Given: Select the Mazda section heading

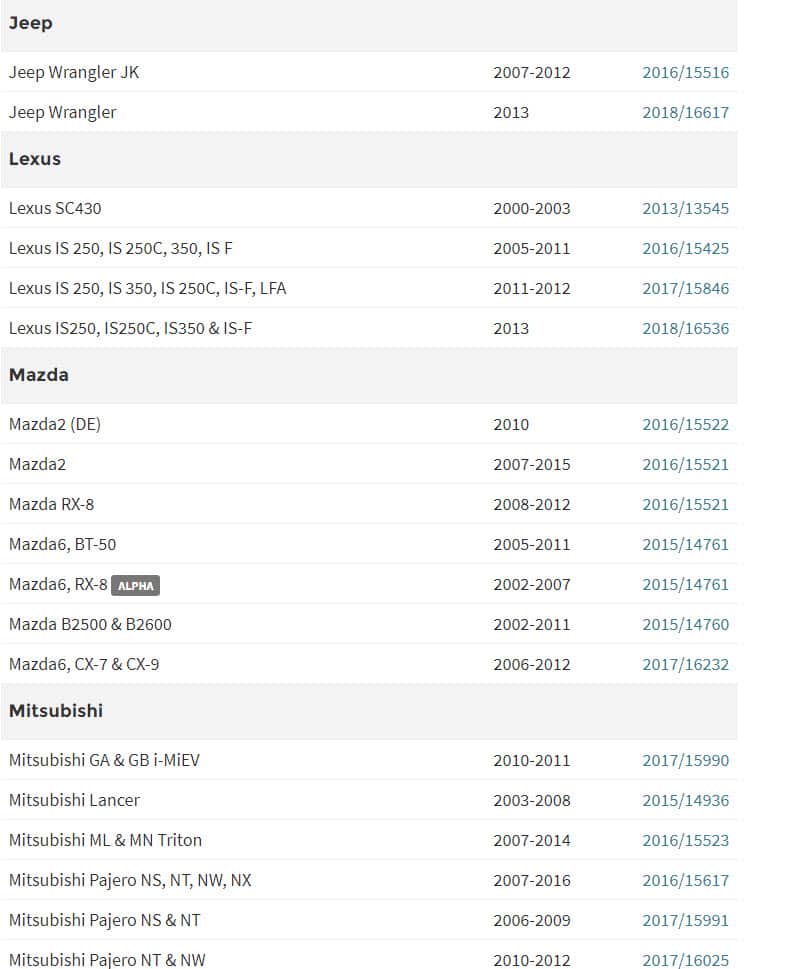Looking at the screenshot, I should [x=39, y=375].
